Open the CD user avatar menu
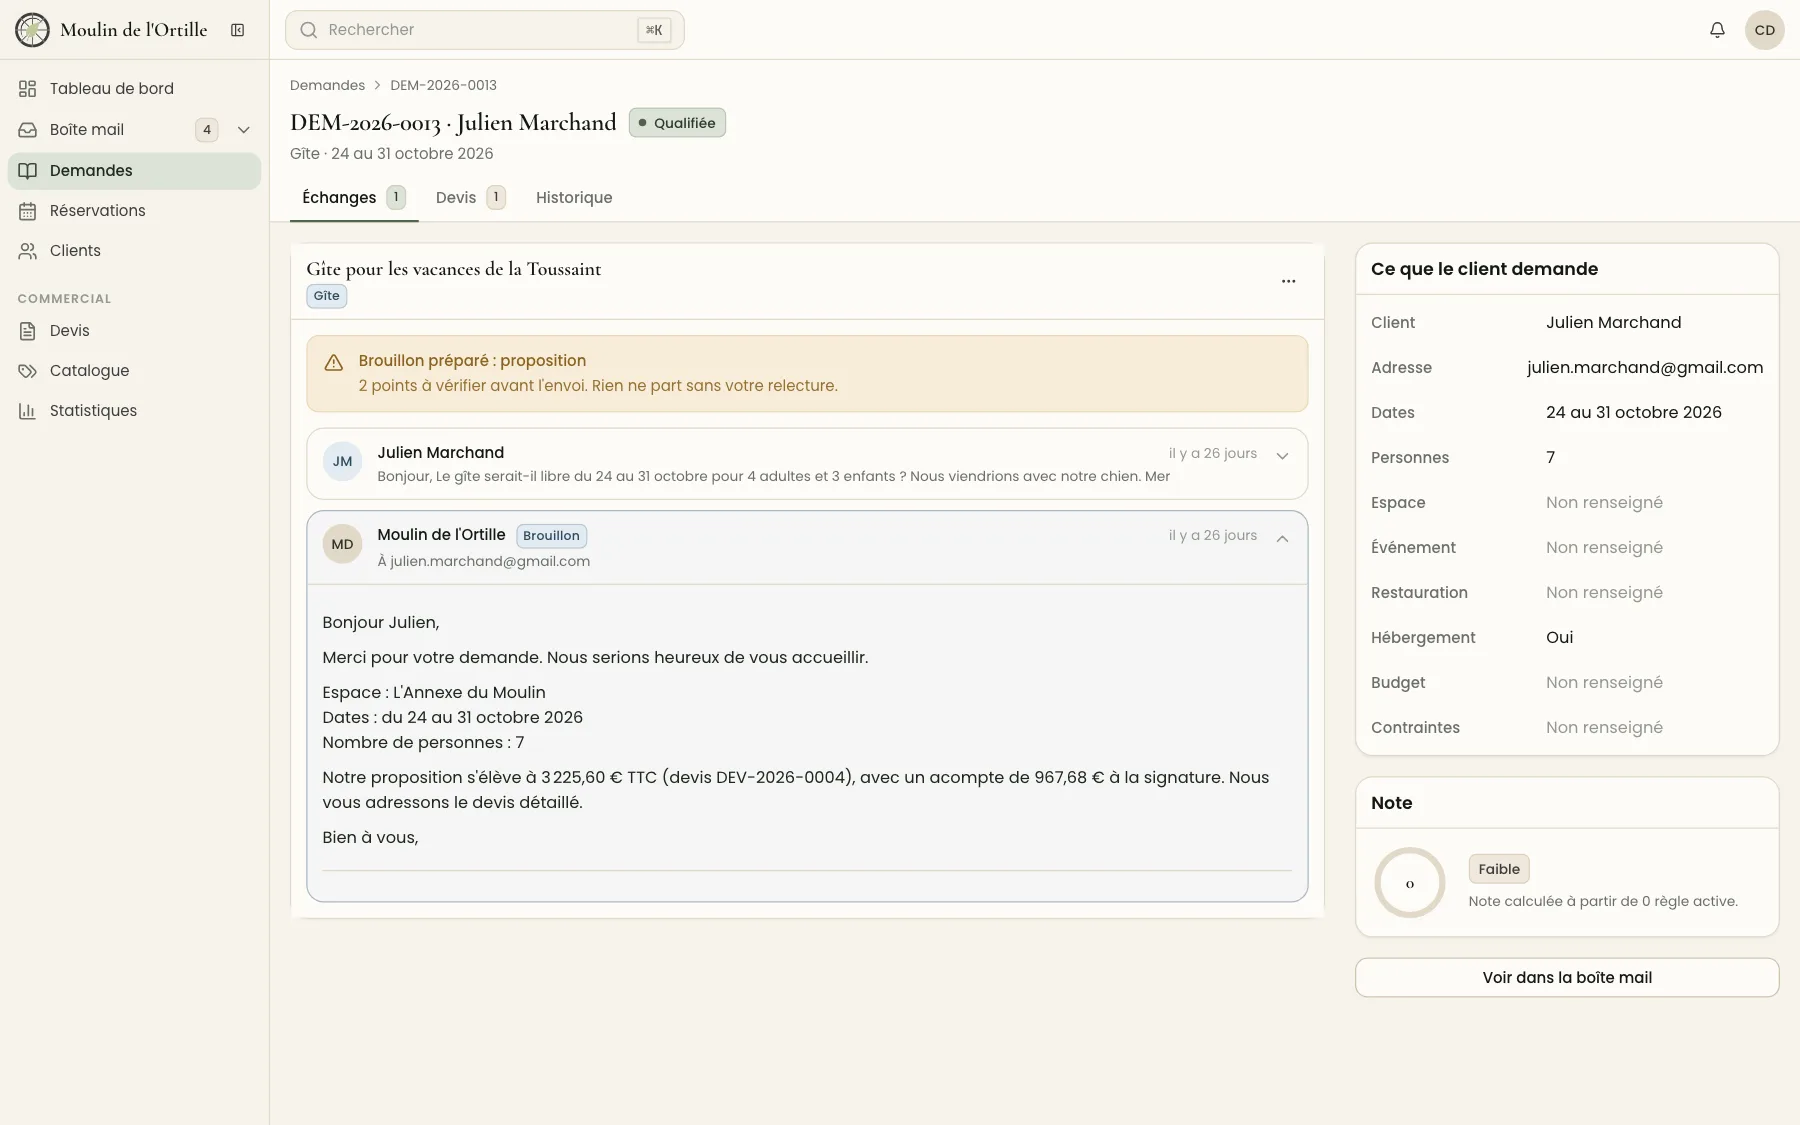The height and width of the screenshot is (1125, 1800). (1765, 30)
